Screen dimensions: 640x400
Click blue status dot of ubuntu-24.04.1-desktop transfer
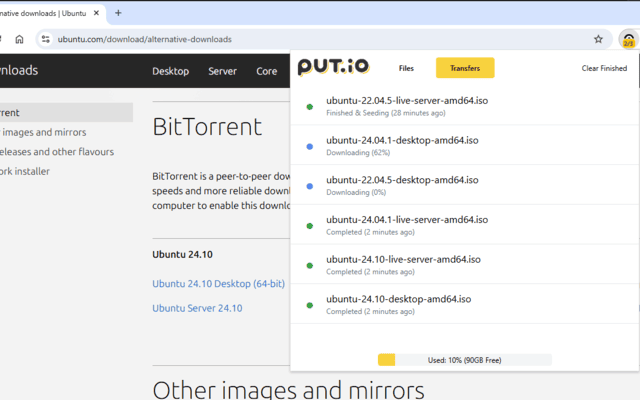(309, 146)
